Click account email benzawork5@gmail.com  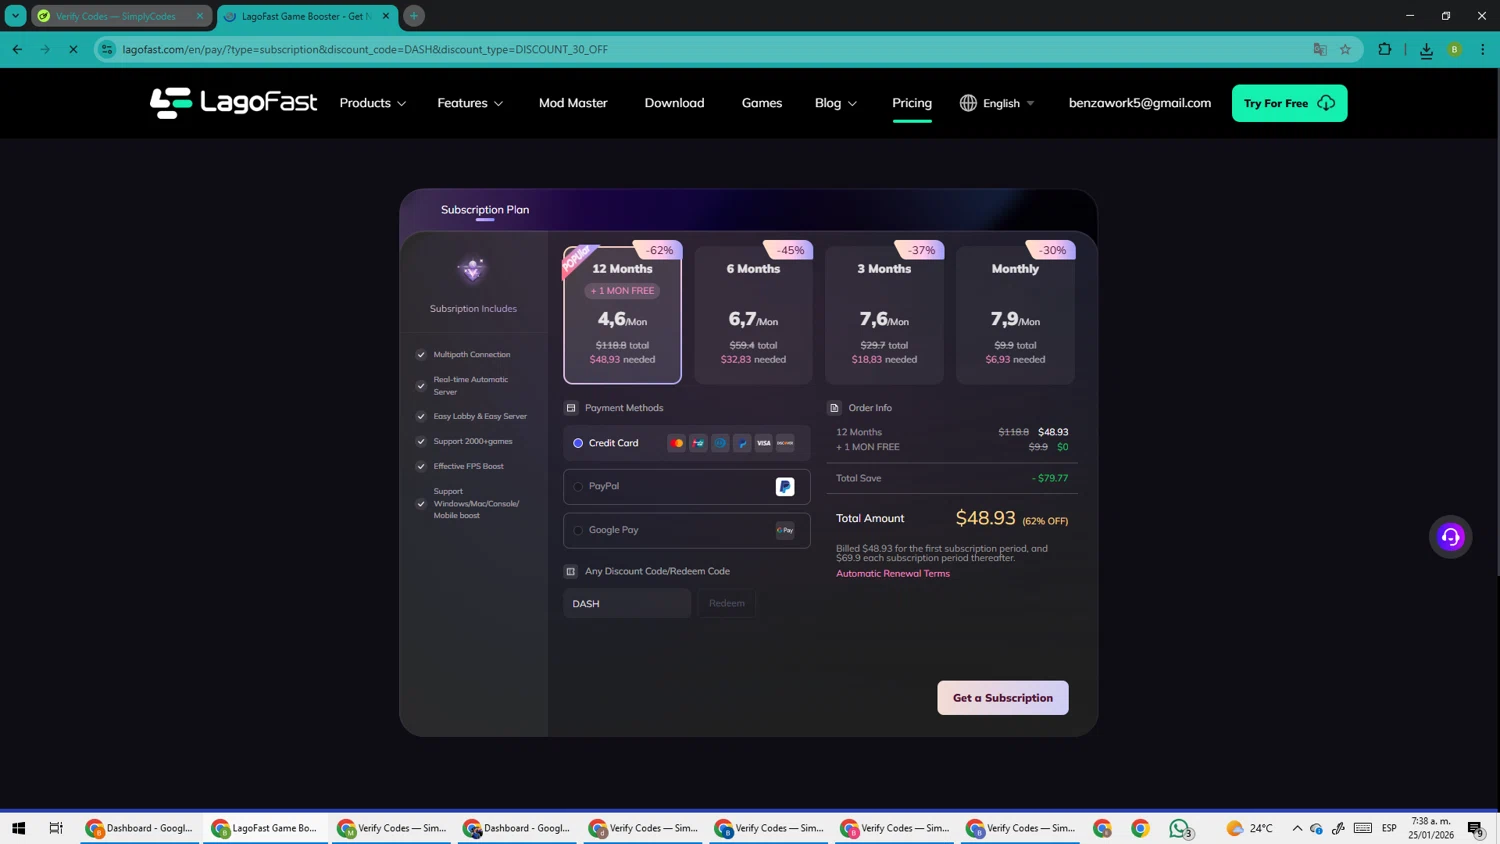tap(1139, 103)
